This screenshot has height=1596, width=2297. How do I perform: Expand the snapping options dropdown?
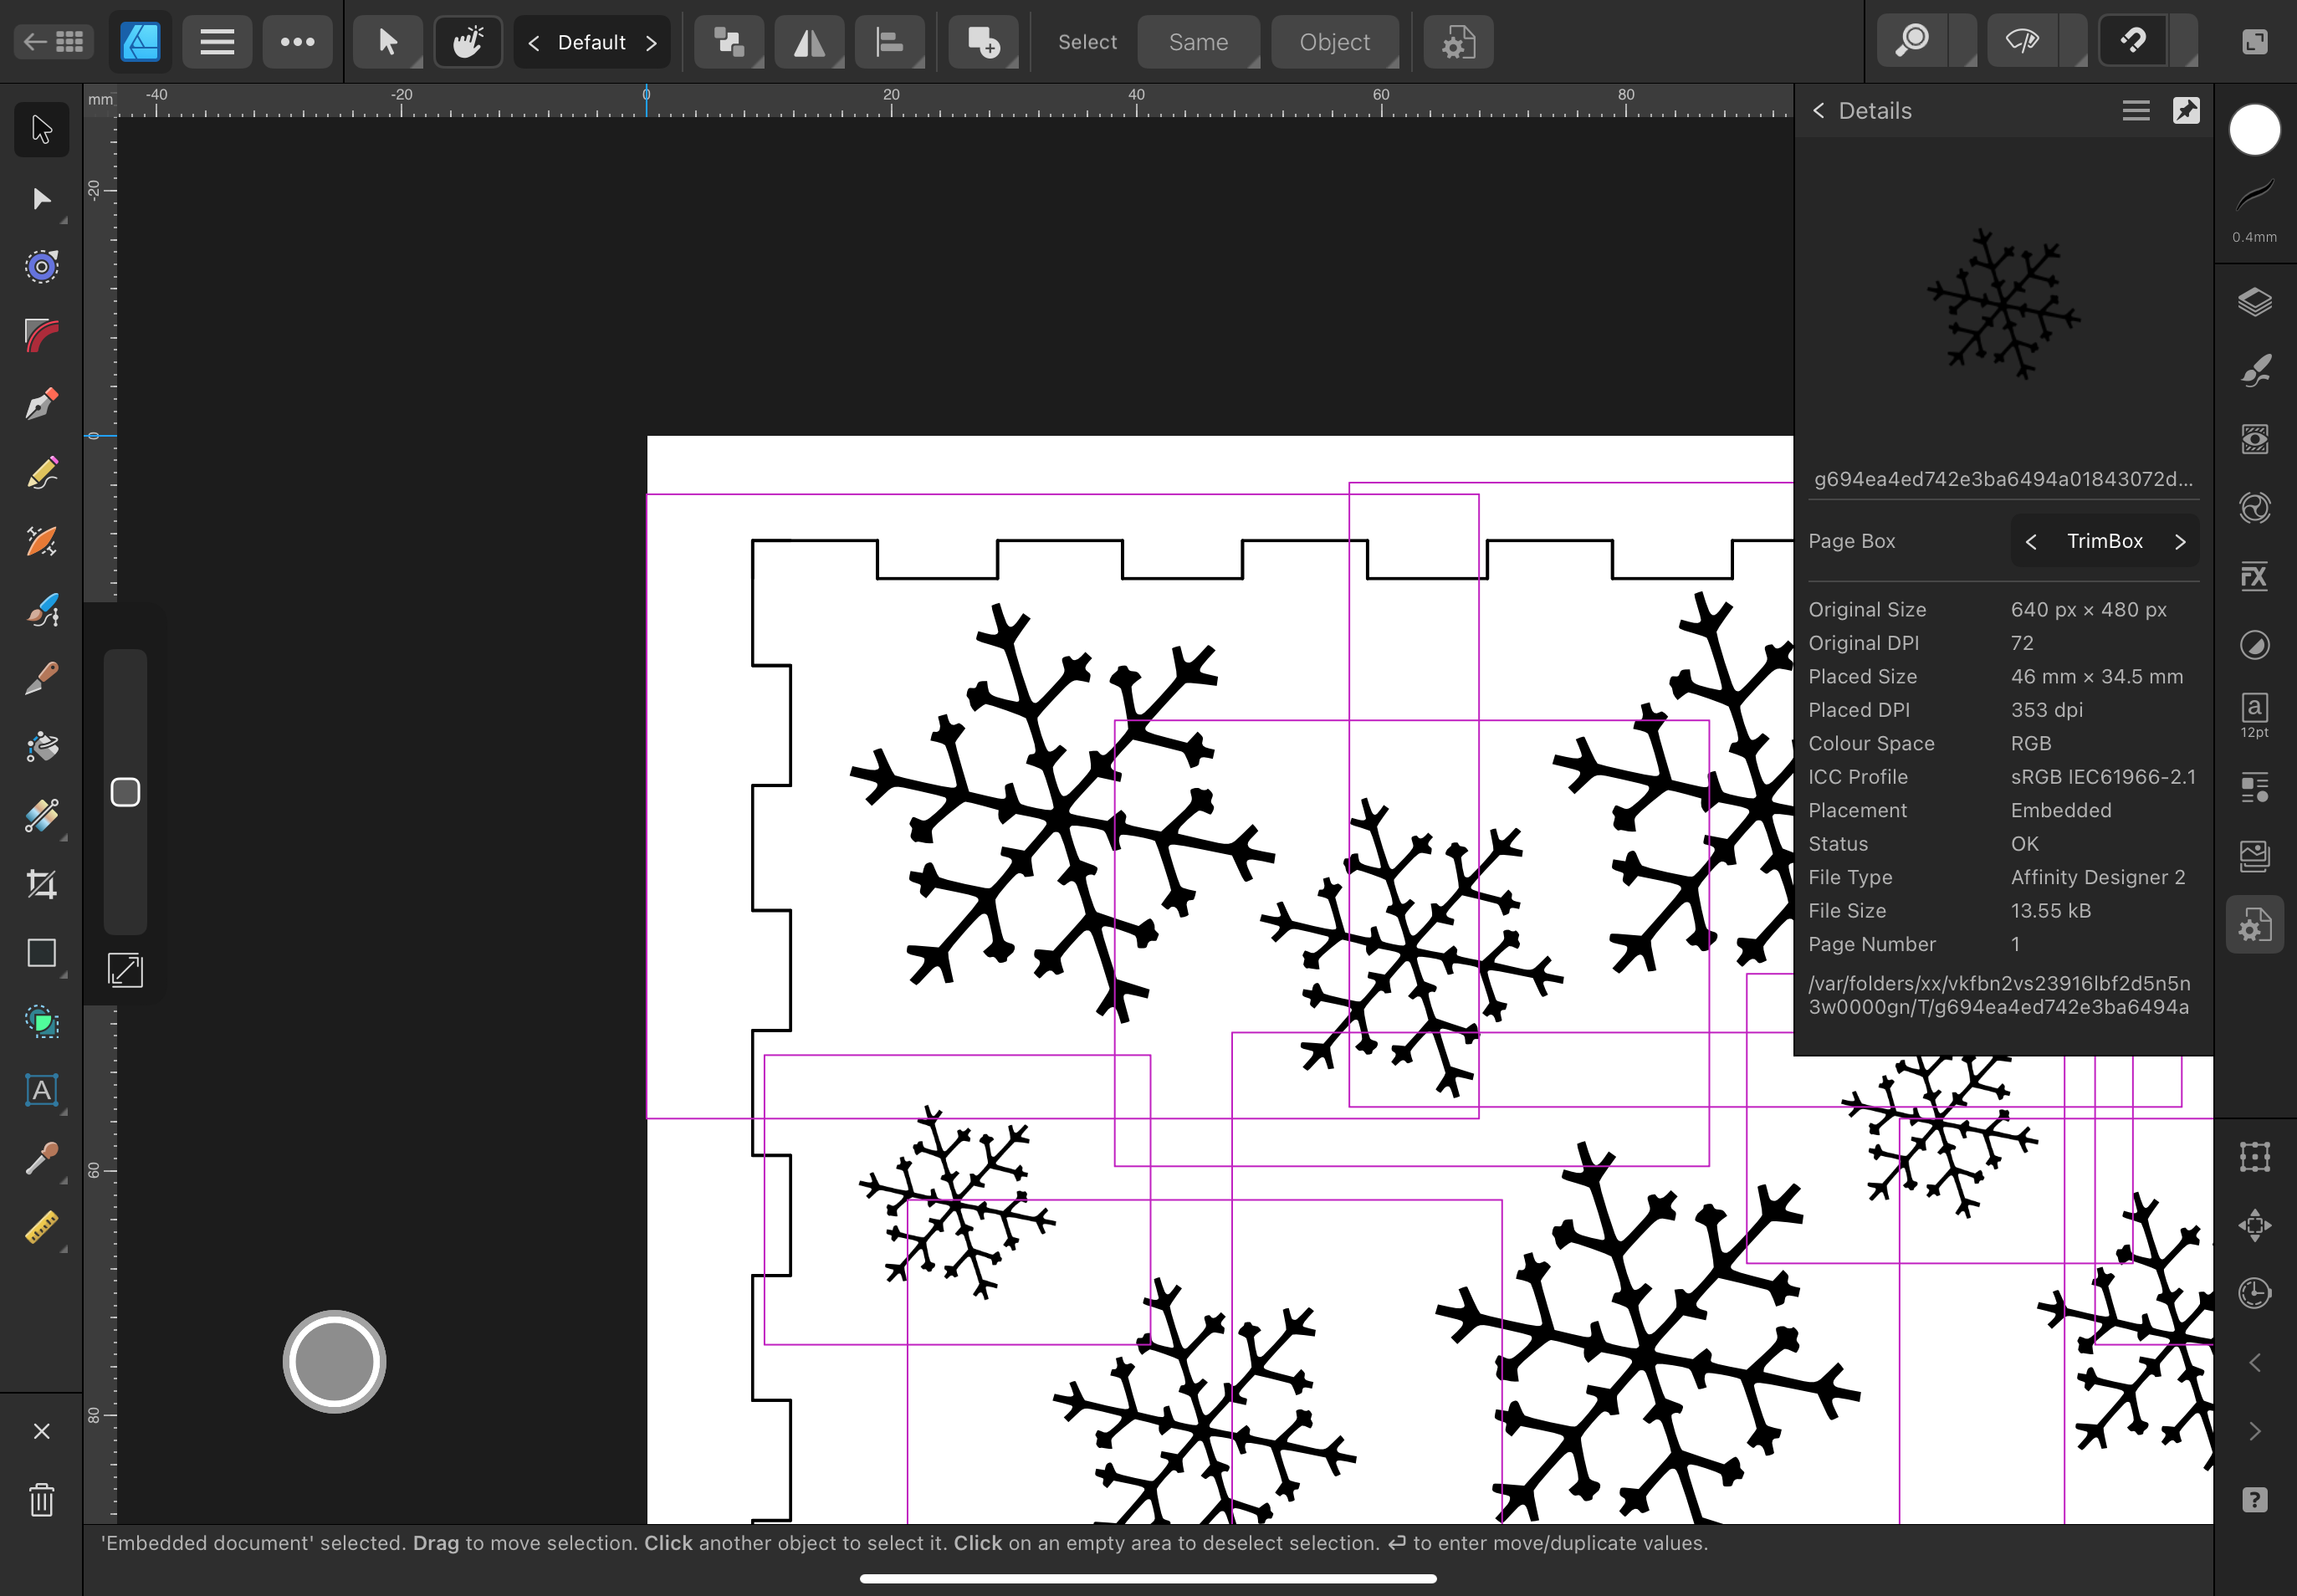2183,42
